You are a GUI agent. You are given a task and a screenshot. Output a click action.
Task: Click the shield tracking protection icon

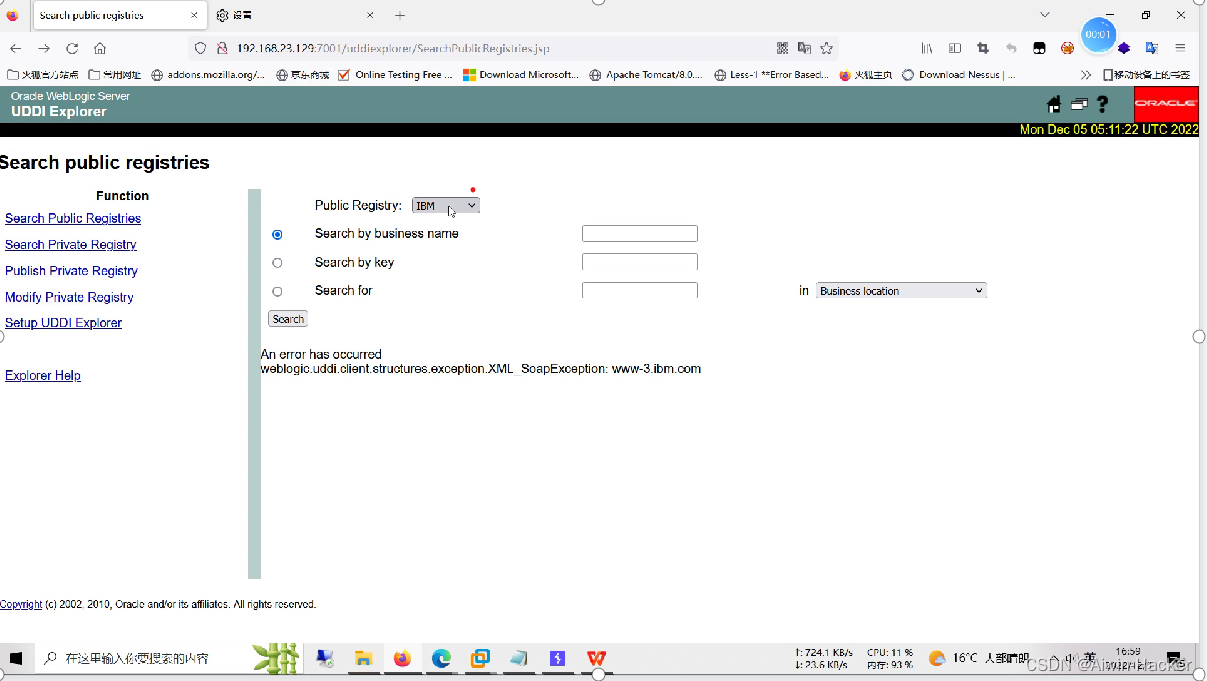(x=200, y=48)
